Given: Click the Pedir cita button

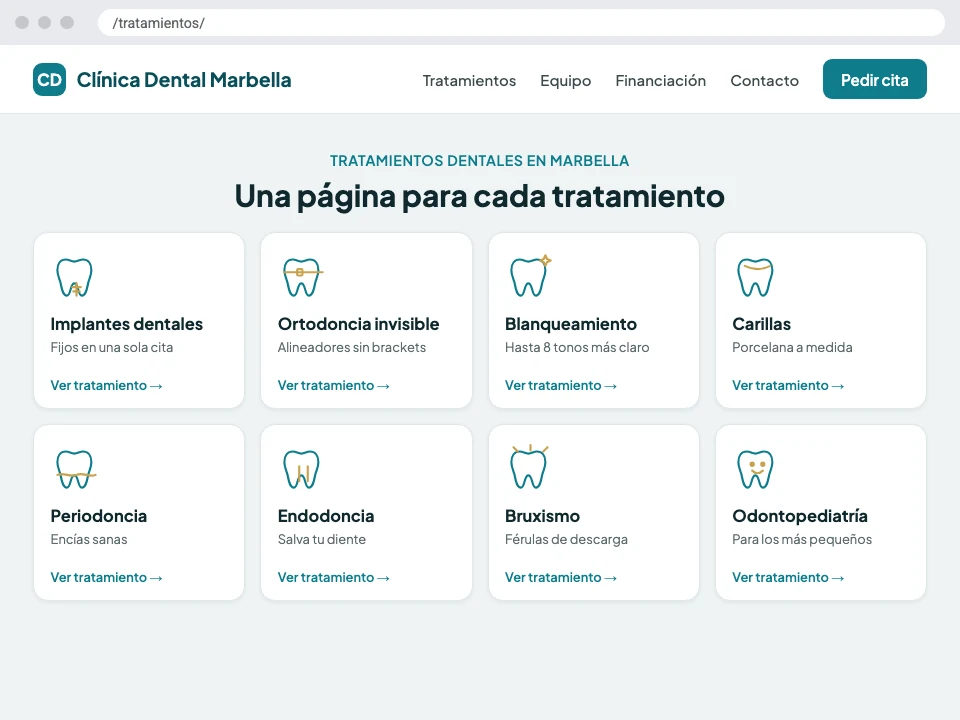Looking at the screenshot, I should click(874, 80).
